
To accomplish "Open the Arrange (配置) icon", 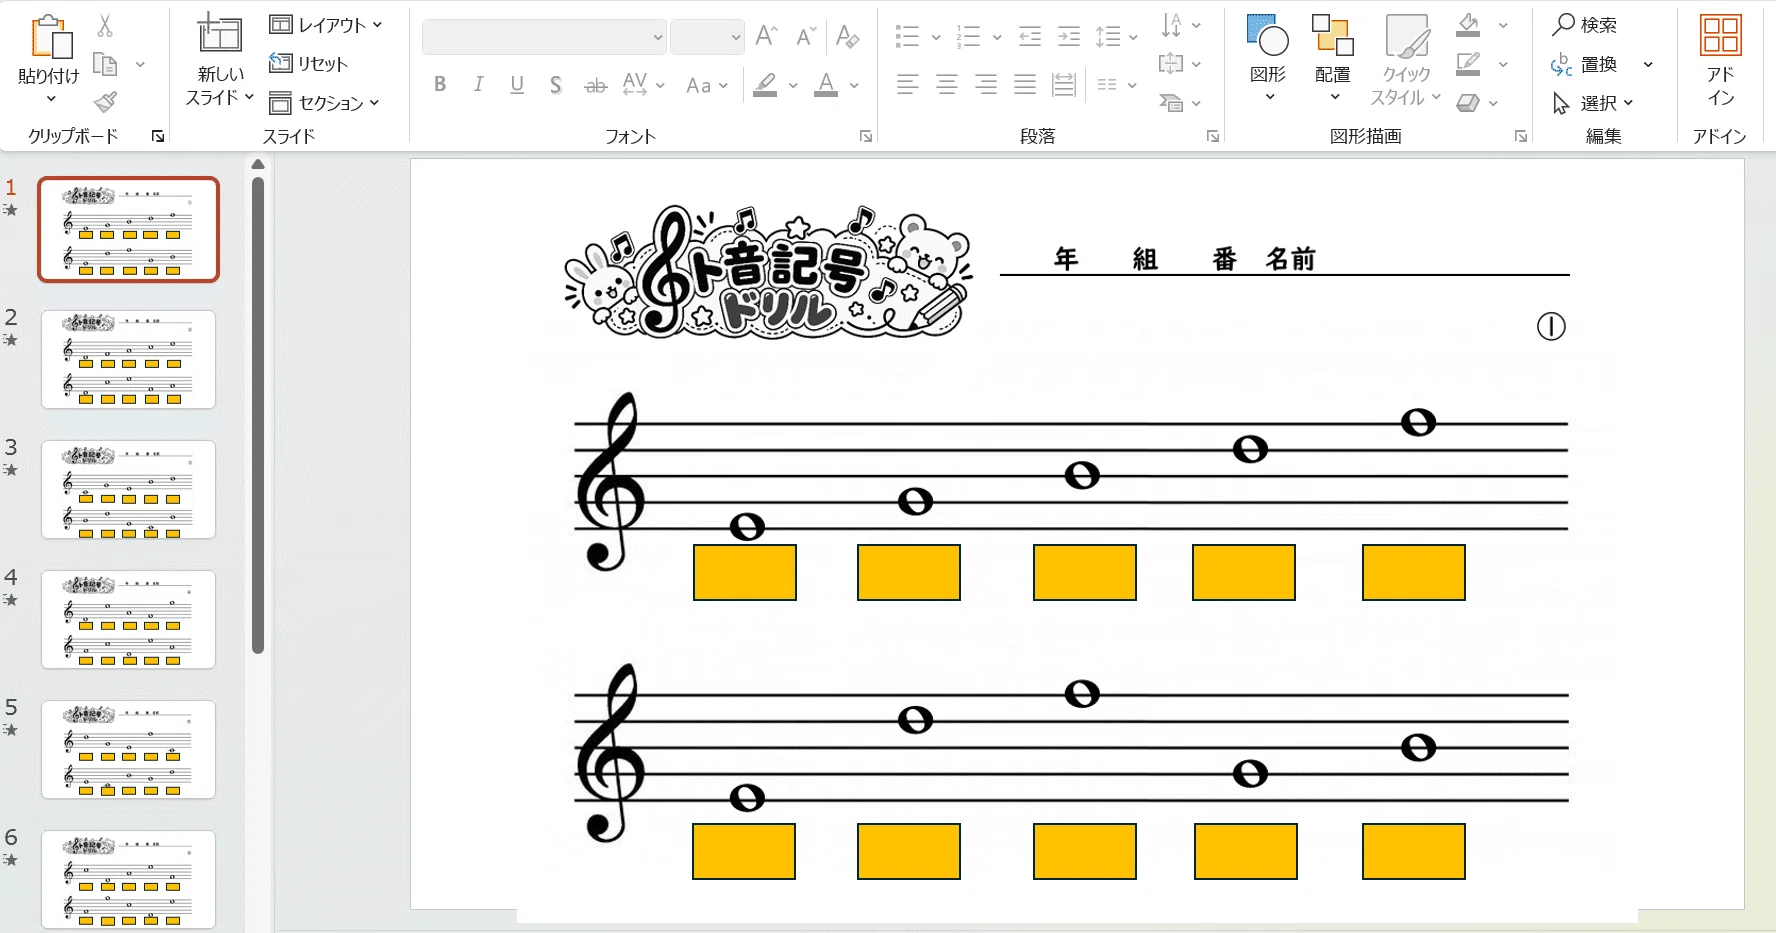I will point(1332,36).
